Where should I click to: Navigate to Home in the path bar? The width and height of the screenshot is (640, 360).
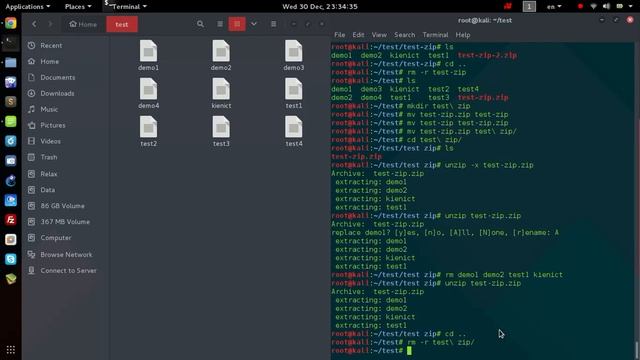click(83, 24)
